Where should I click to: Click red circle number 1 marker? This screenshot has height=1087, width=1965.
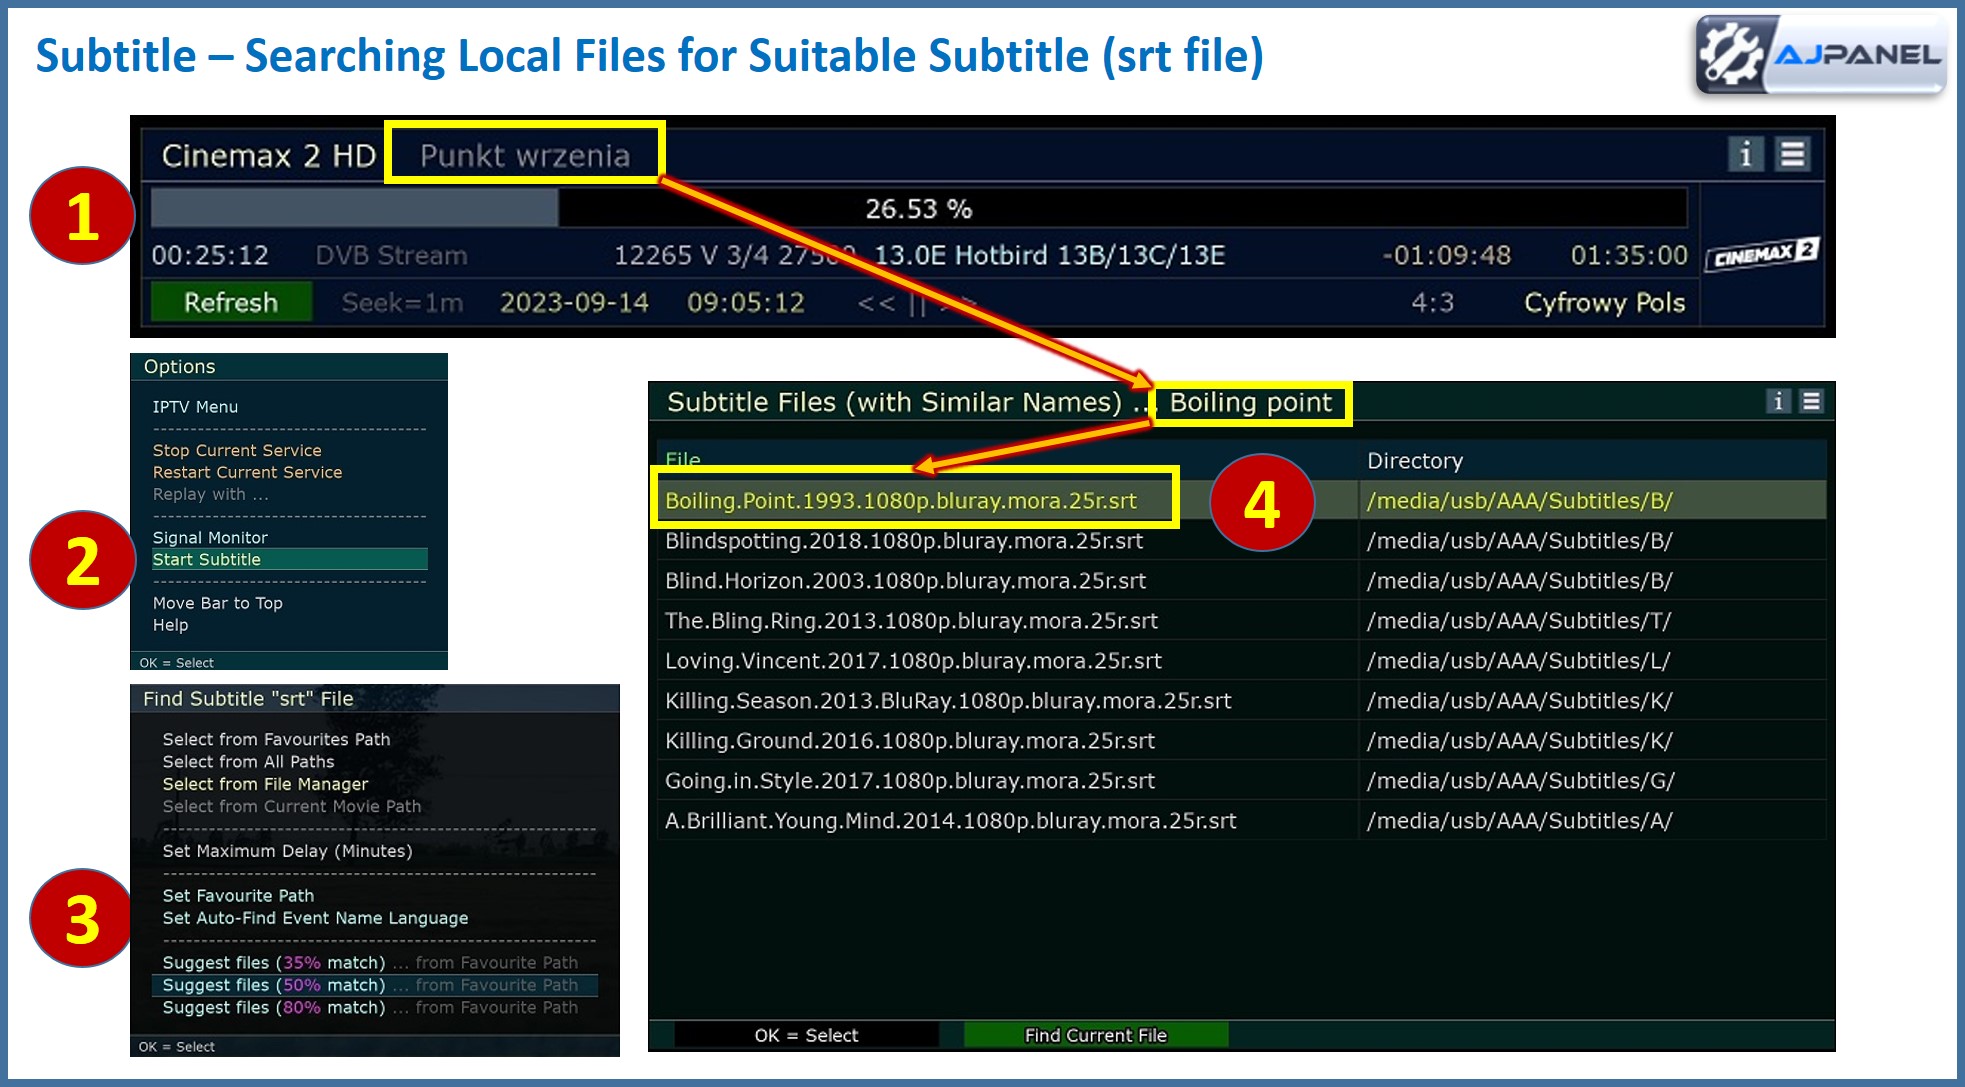[82, 216]
